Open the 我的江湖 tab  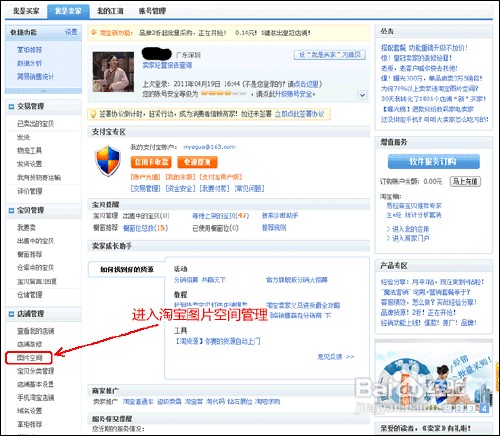click(110, 11)
